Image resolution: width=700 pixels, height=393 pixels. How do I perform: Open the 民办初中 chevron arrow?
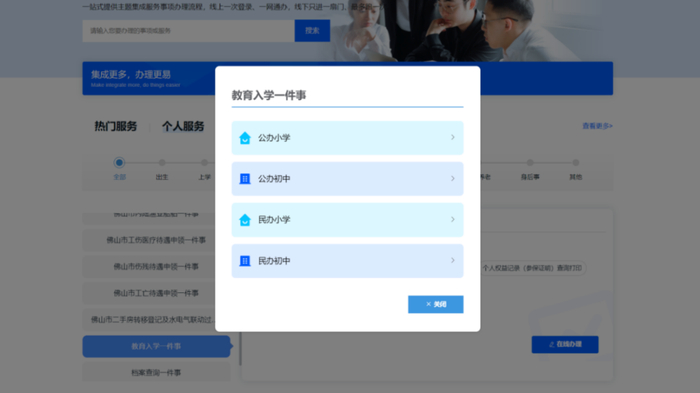point(452,260)
